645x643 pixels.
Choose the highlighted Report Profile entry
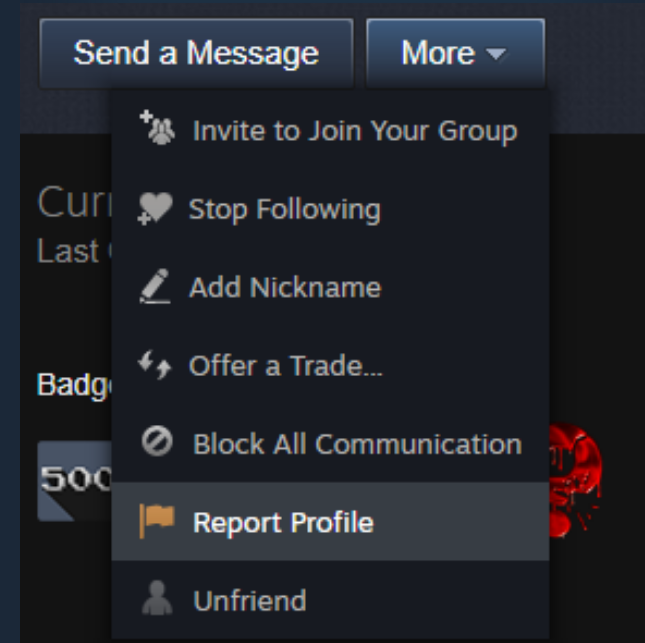tap(330, 521)
